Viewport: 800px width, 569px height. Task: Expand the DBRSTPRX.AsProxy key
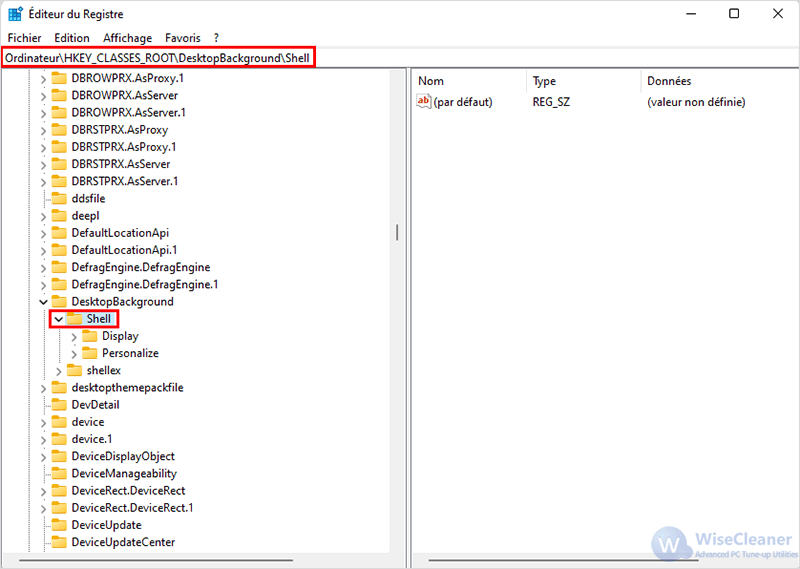[43, 130]
